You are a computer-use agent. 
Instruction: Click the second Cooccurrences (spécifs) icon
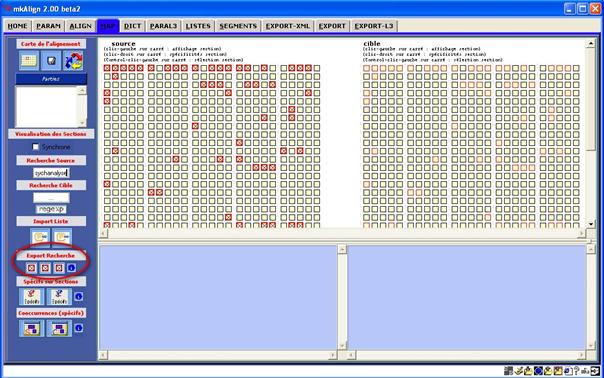point(59,328)
